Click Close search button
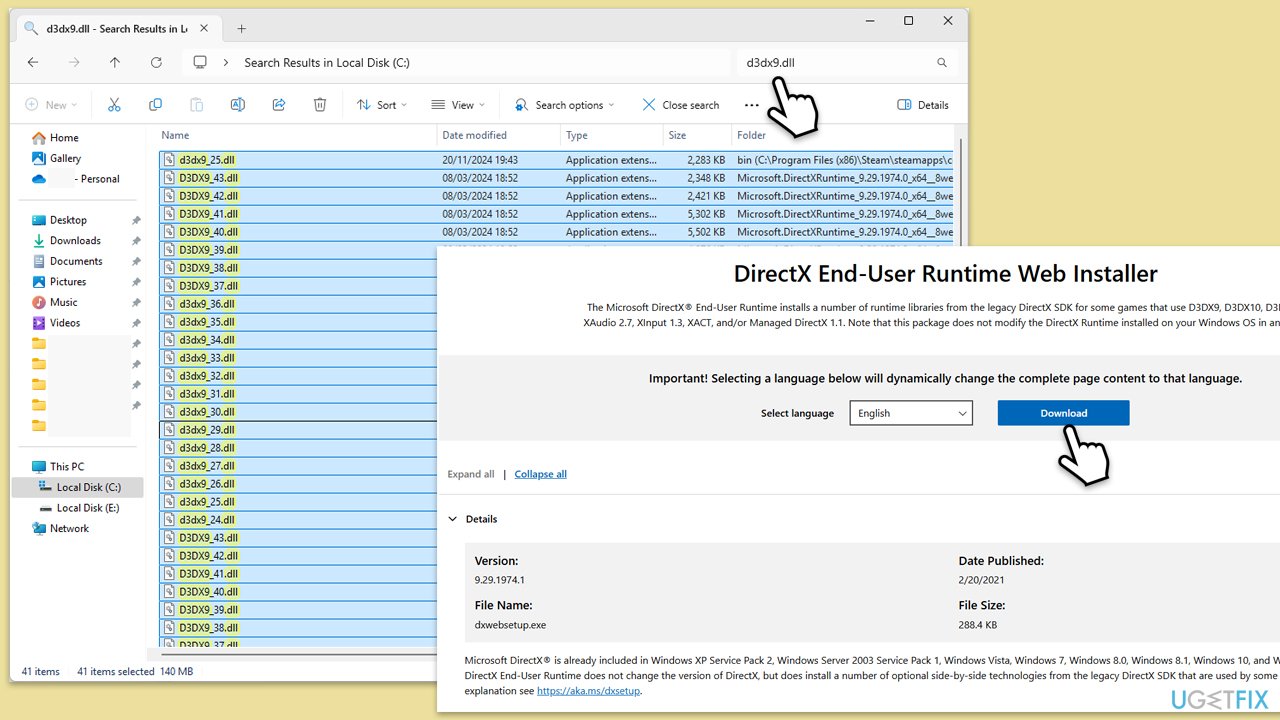Viewport: 1280px width, 720px height. 680,105
